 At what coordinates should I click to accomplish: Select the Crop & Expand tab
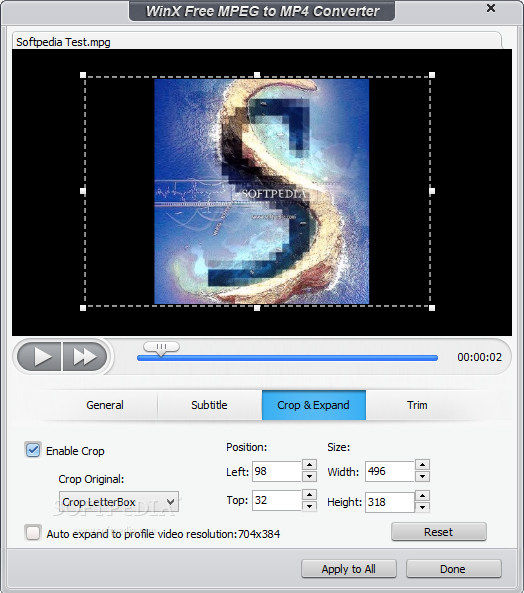pos(313,405)
